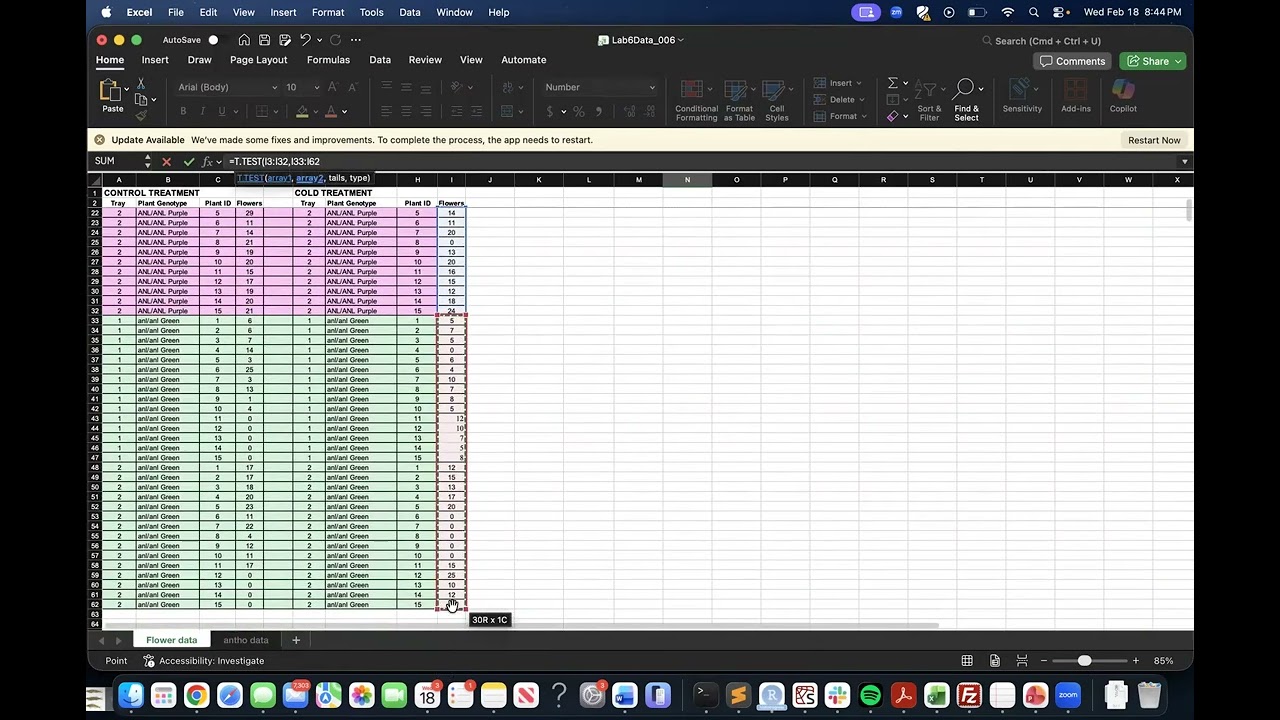Click the Restart Now button
The image size is (1280, 720).
[x=1154, y=140]
